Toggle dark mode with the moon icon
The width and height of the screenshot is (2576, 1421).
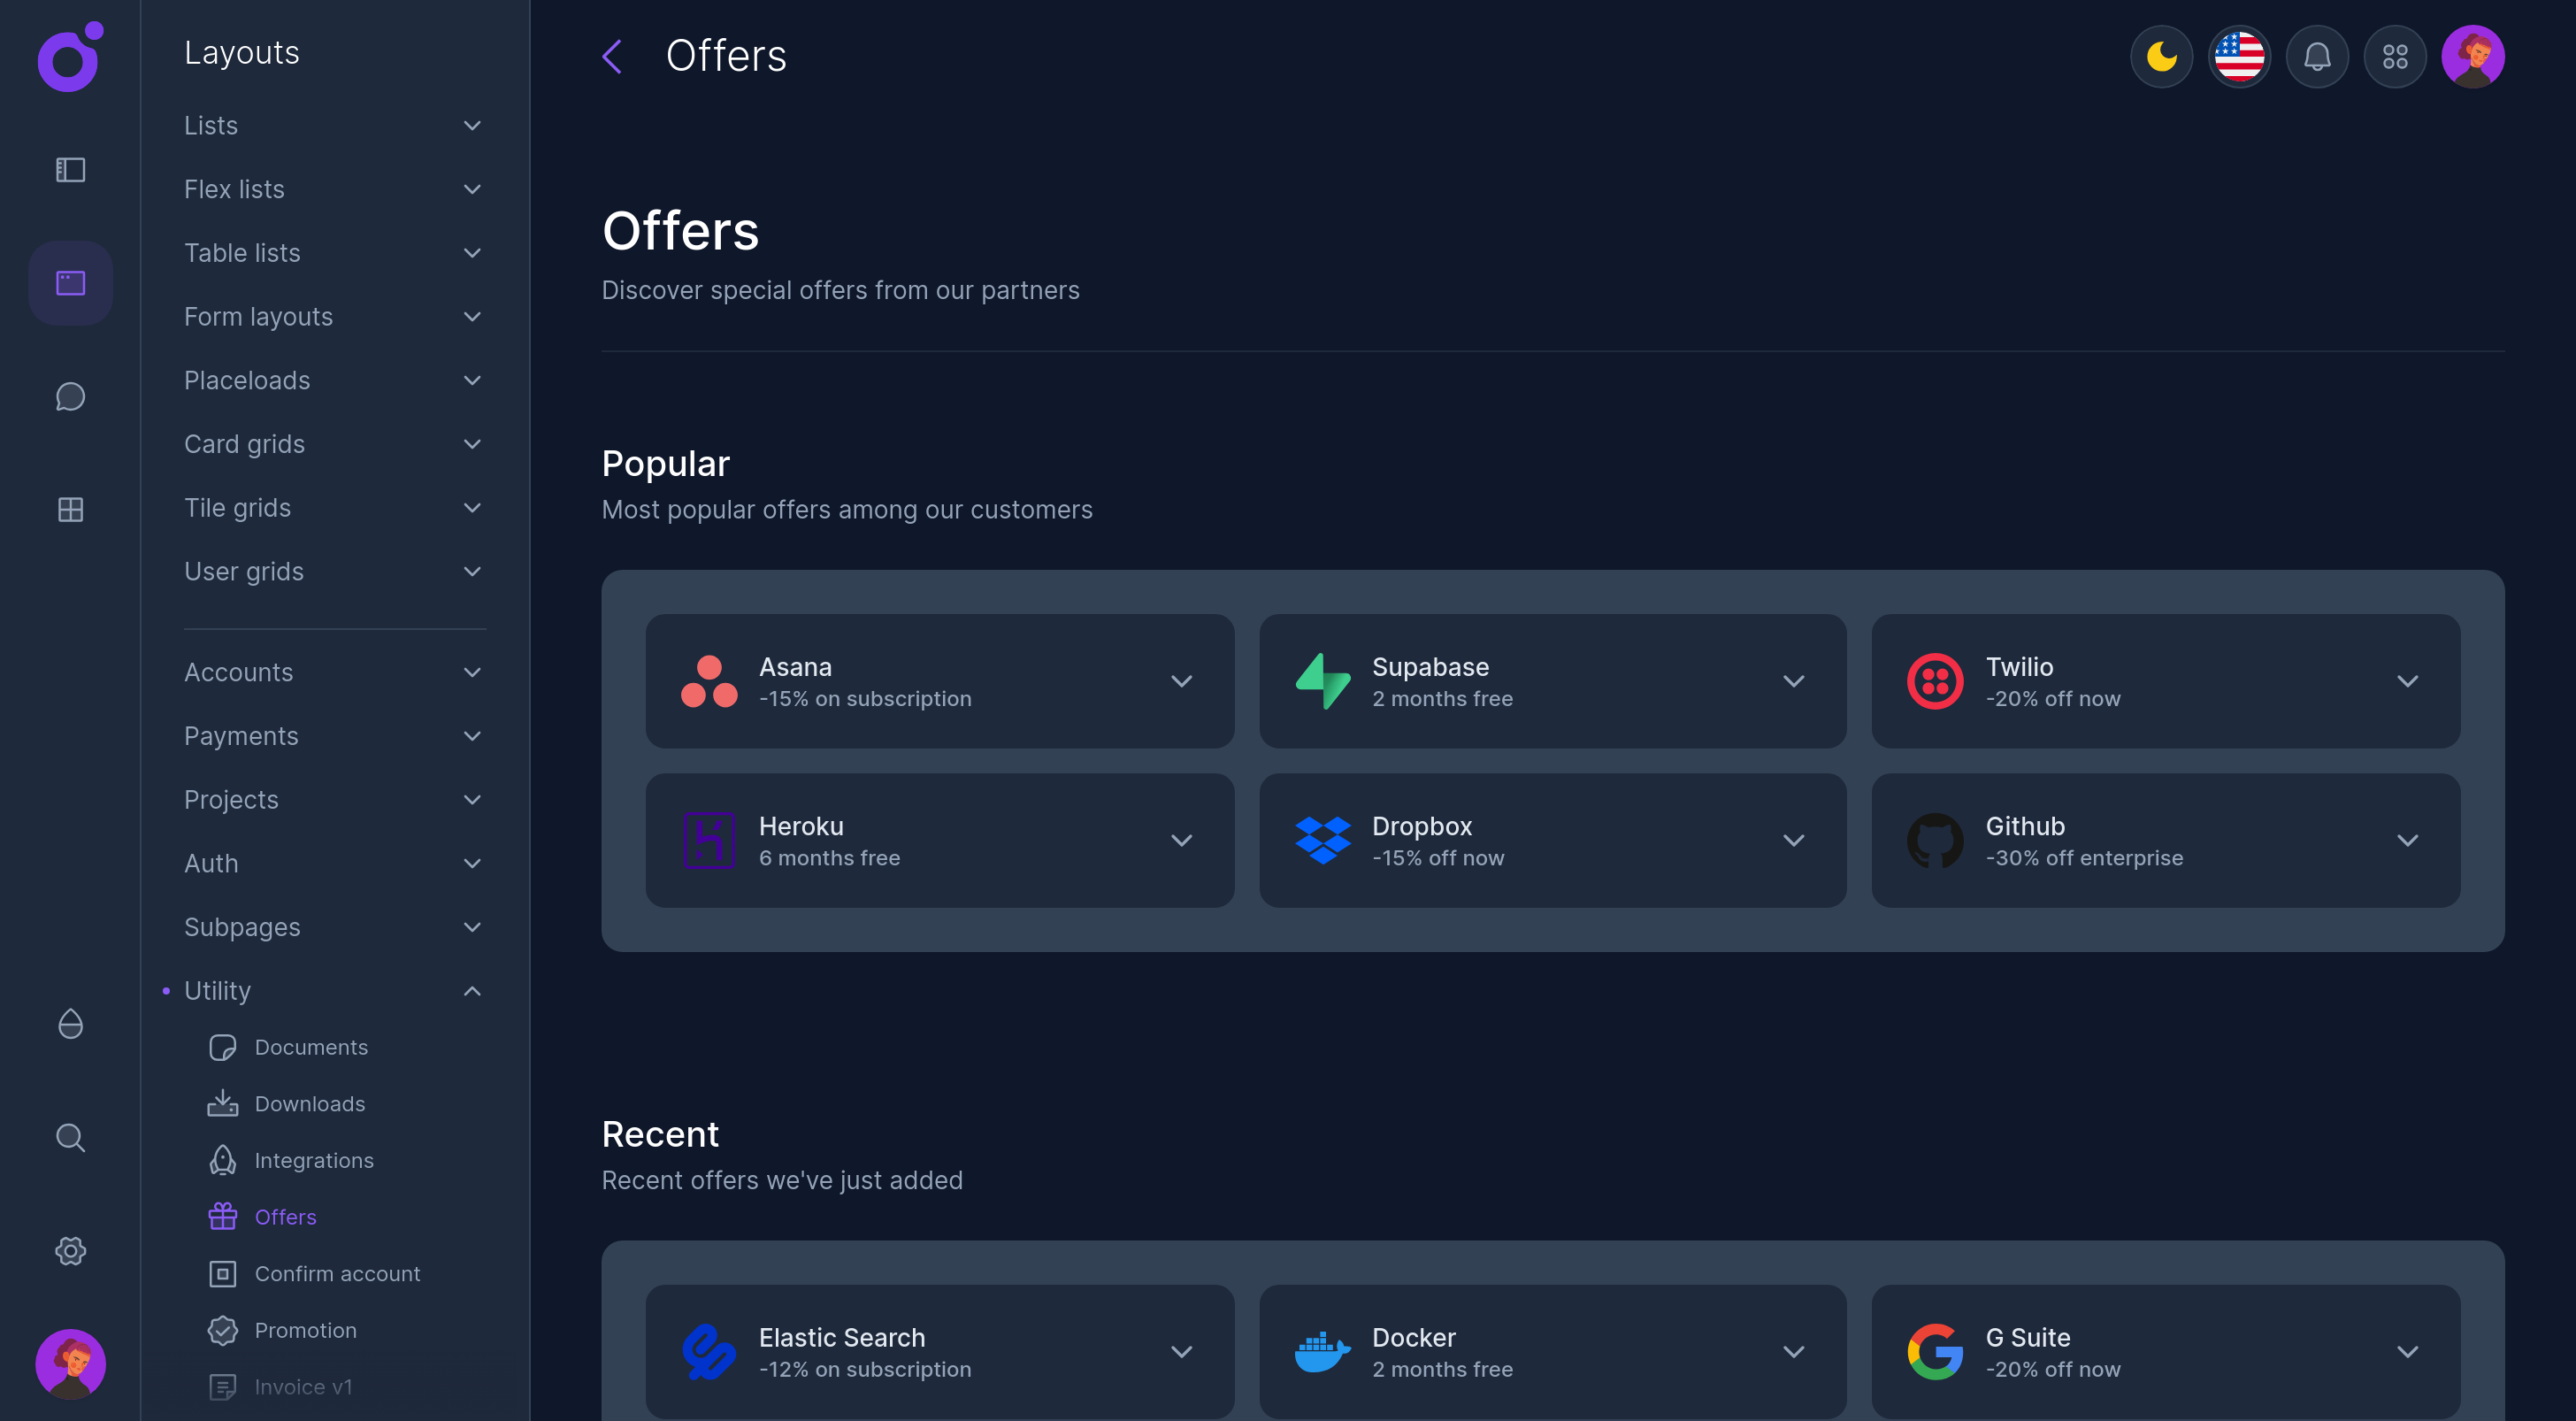coord(2161,57)
